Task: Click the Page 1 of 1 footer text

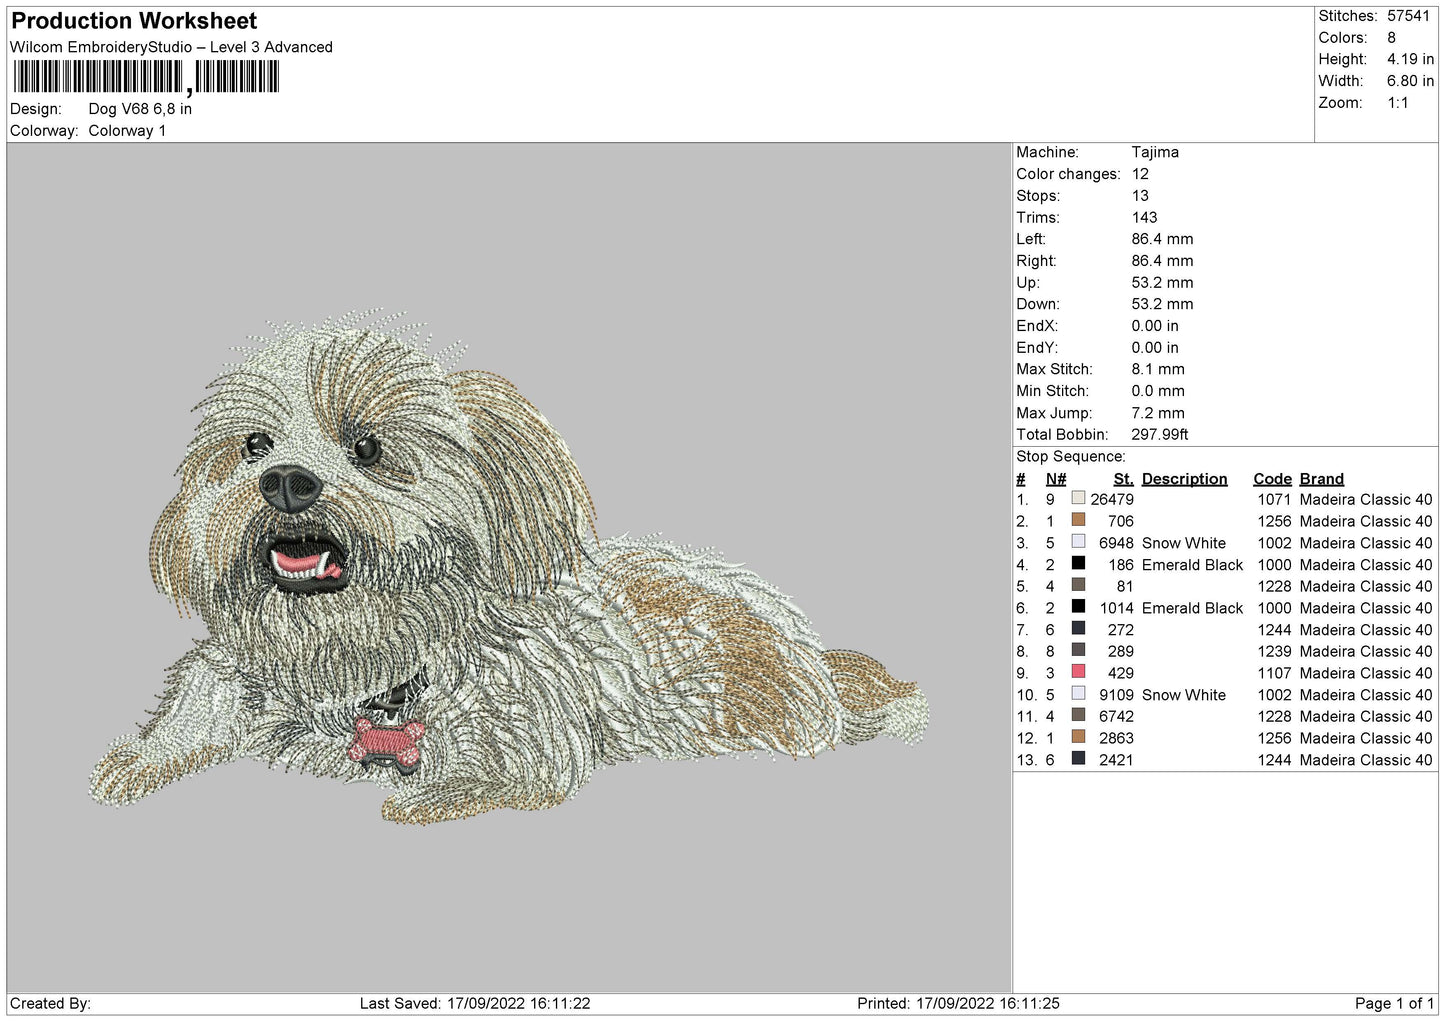Action: coord(1394,1003)
